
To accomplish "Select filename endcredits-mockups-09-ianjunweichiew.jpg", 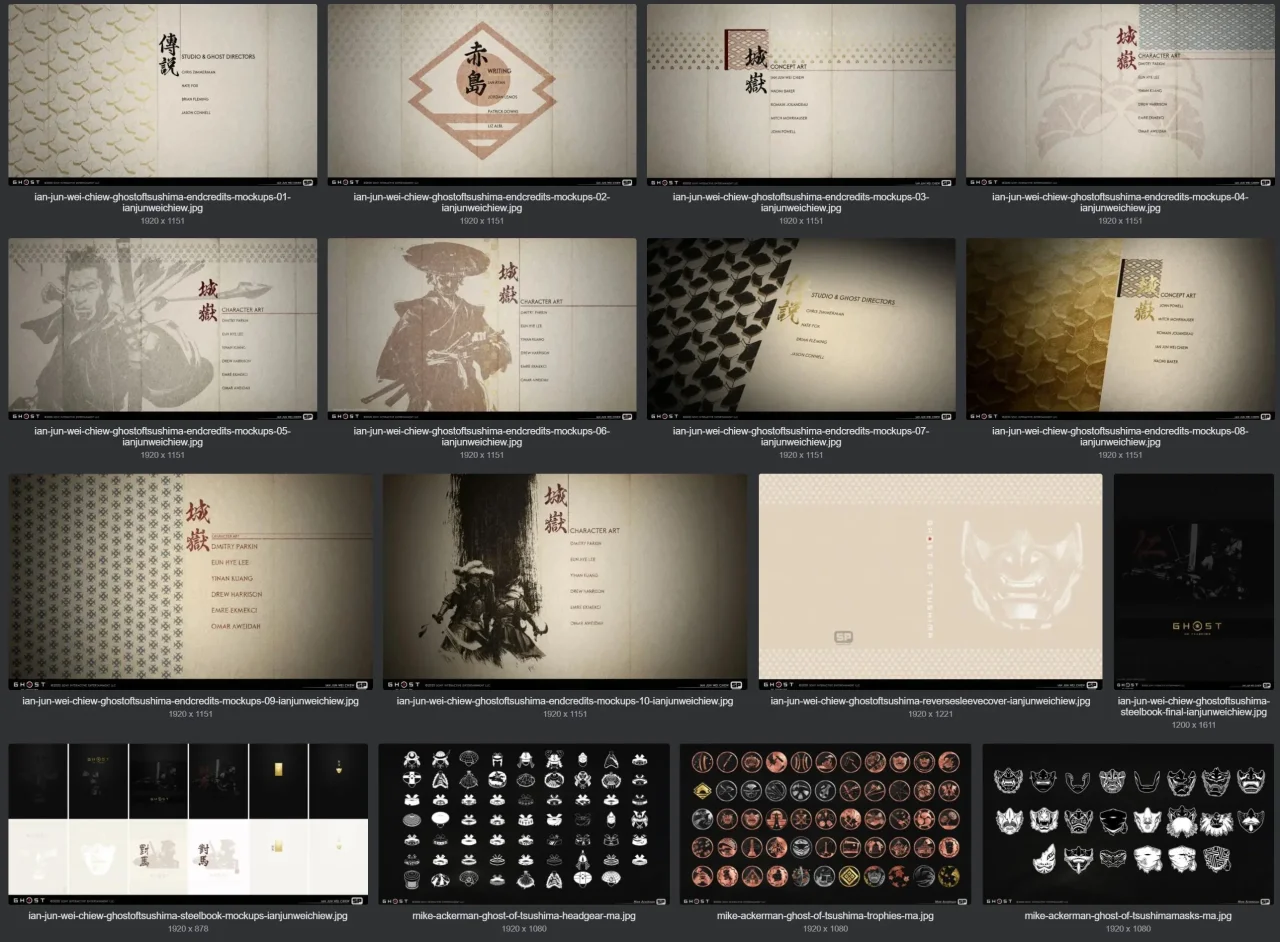I will [x=190, y=701].
